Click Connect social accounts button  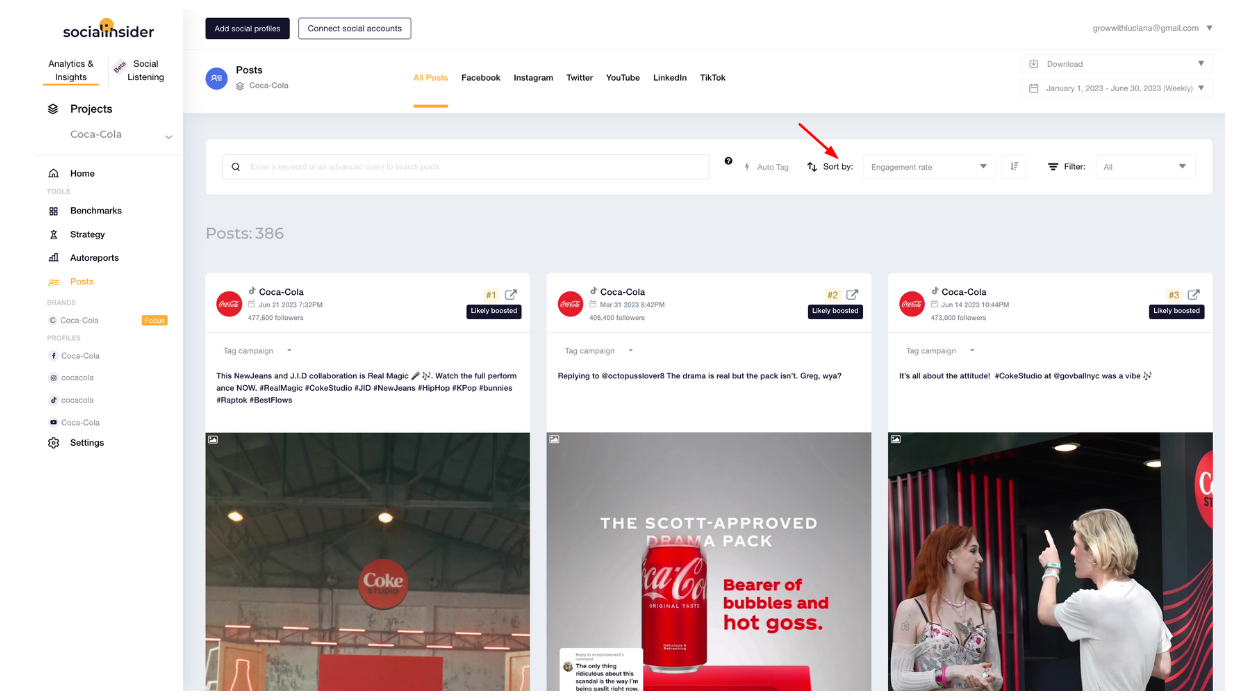[x=355, y=28]
